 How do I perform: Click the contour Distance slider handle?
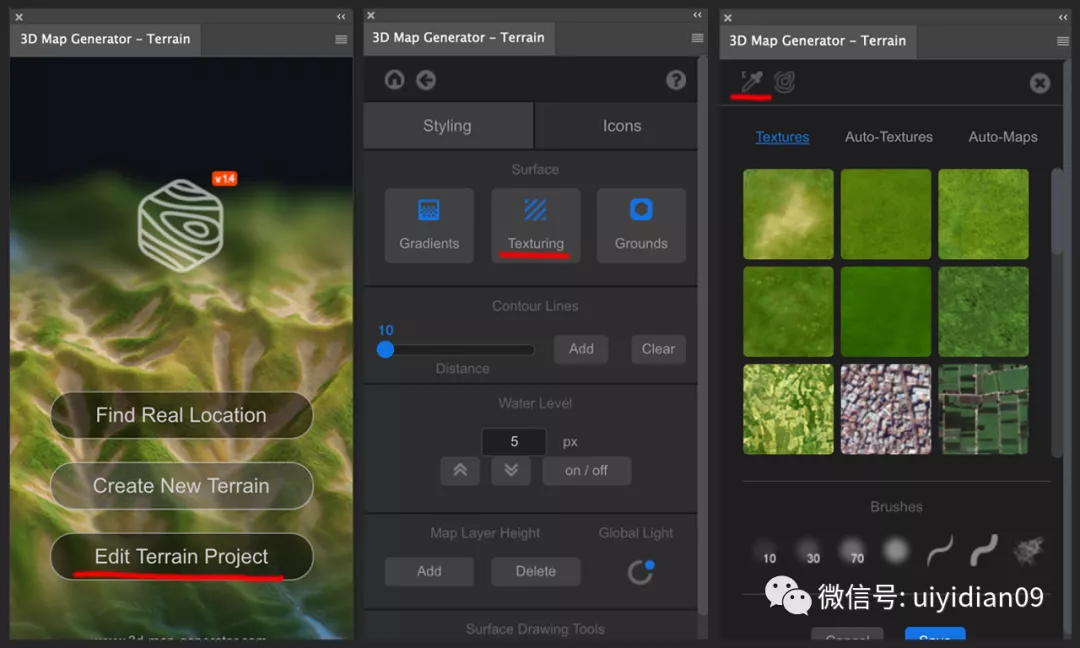pyautogui.click(x=385, y=350)
